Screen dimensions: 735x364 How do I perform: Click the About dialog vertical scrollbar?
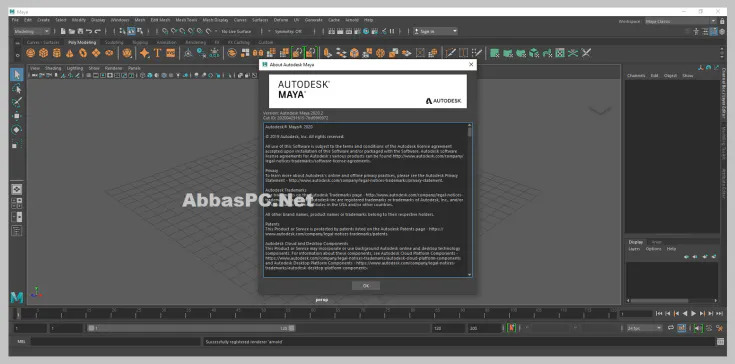pos(470,131)
